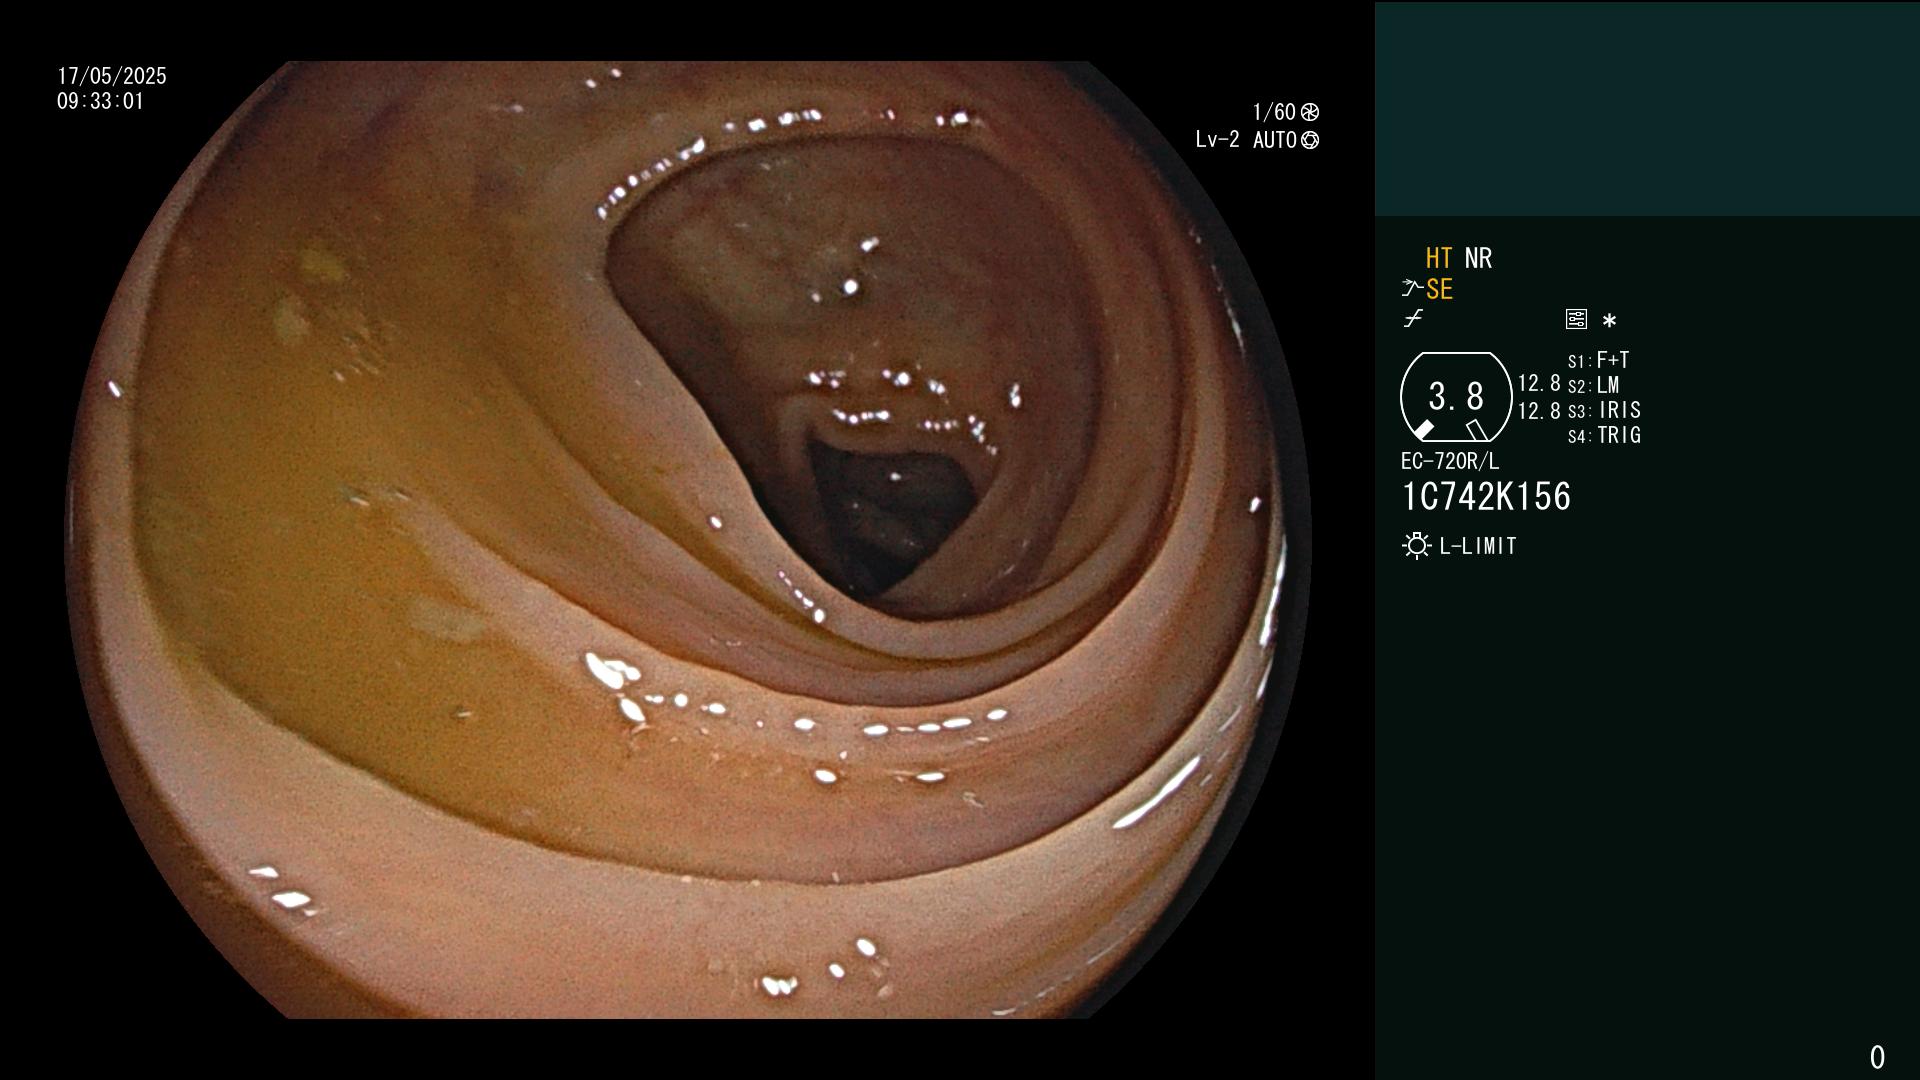Click the lower 12.8 value beside S3
Screen dimensions: 1920x1080
(1539, 411)
